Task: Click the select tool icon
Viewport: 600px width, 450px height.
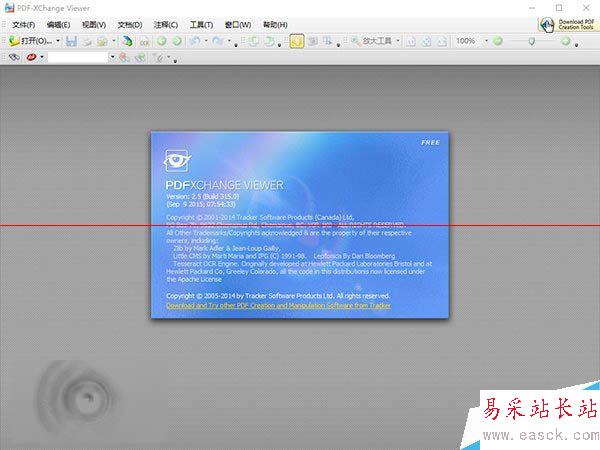Action: pyautogui.click(x=328, y=41)
